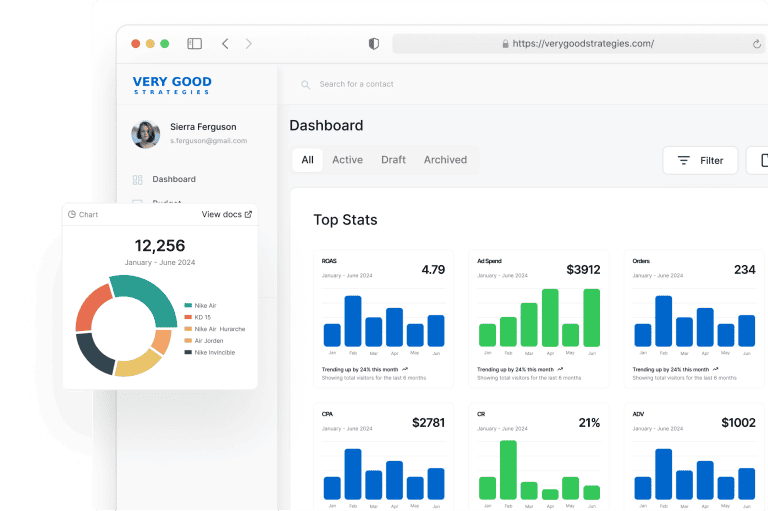The image size is (768, 511).
Task: Switch to the Active tab
Action: pyautogui.click(x=347, y=160)
